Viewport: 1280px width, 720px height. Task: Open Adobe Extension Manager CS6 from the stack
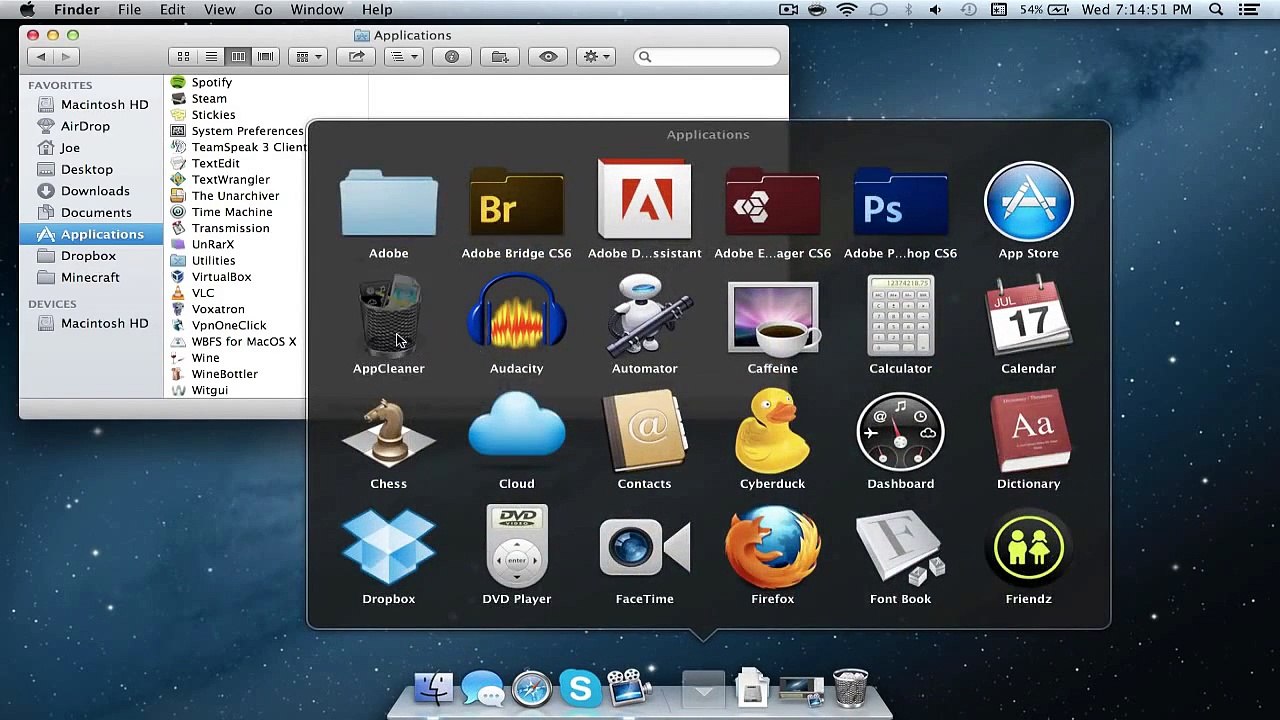[x=772, y=203]
